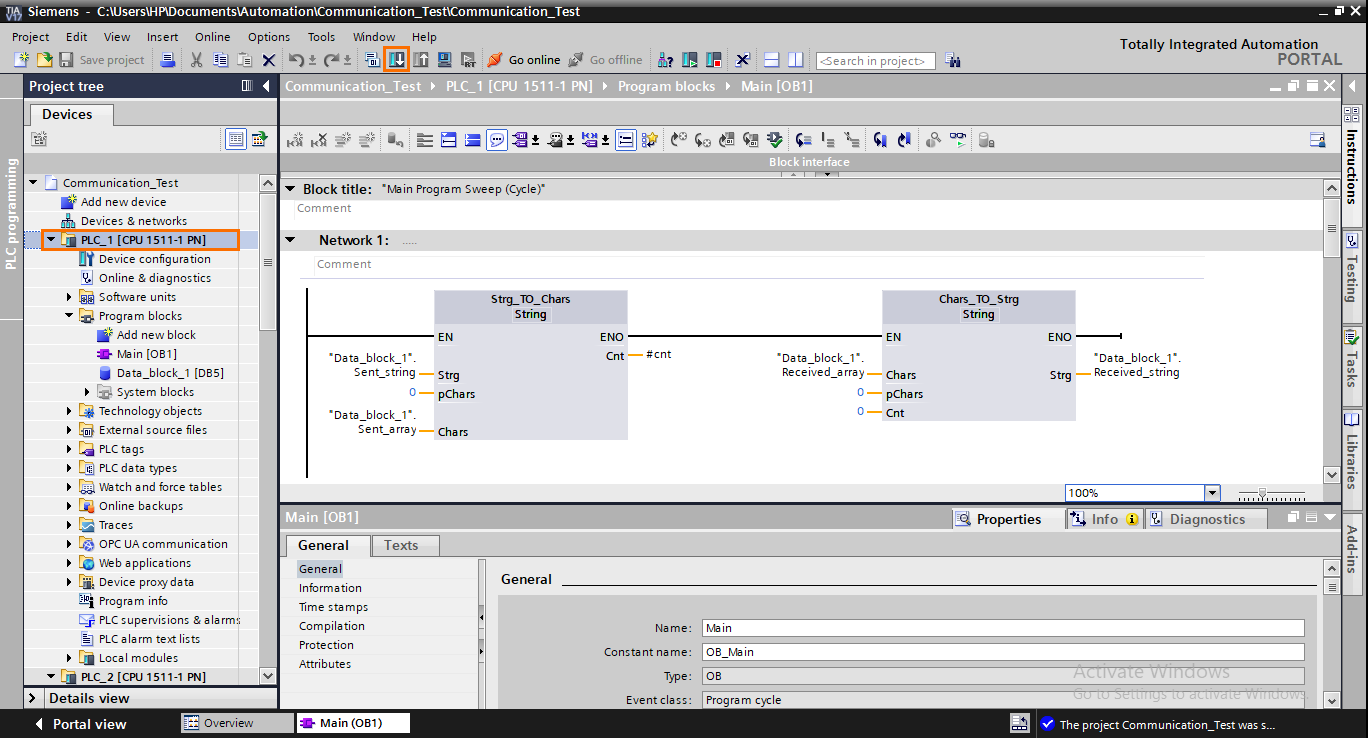
Task: Expand the Details view panel
Action: [x=33, y=698]
